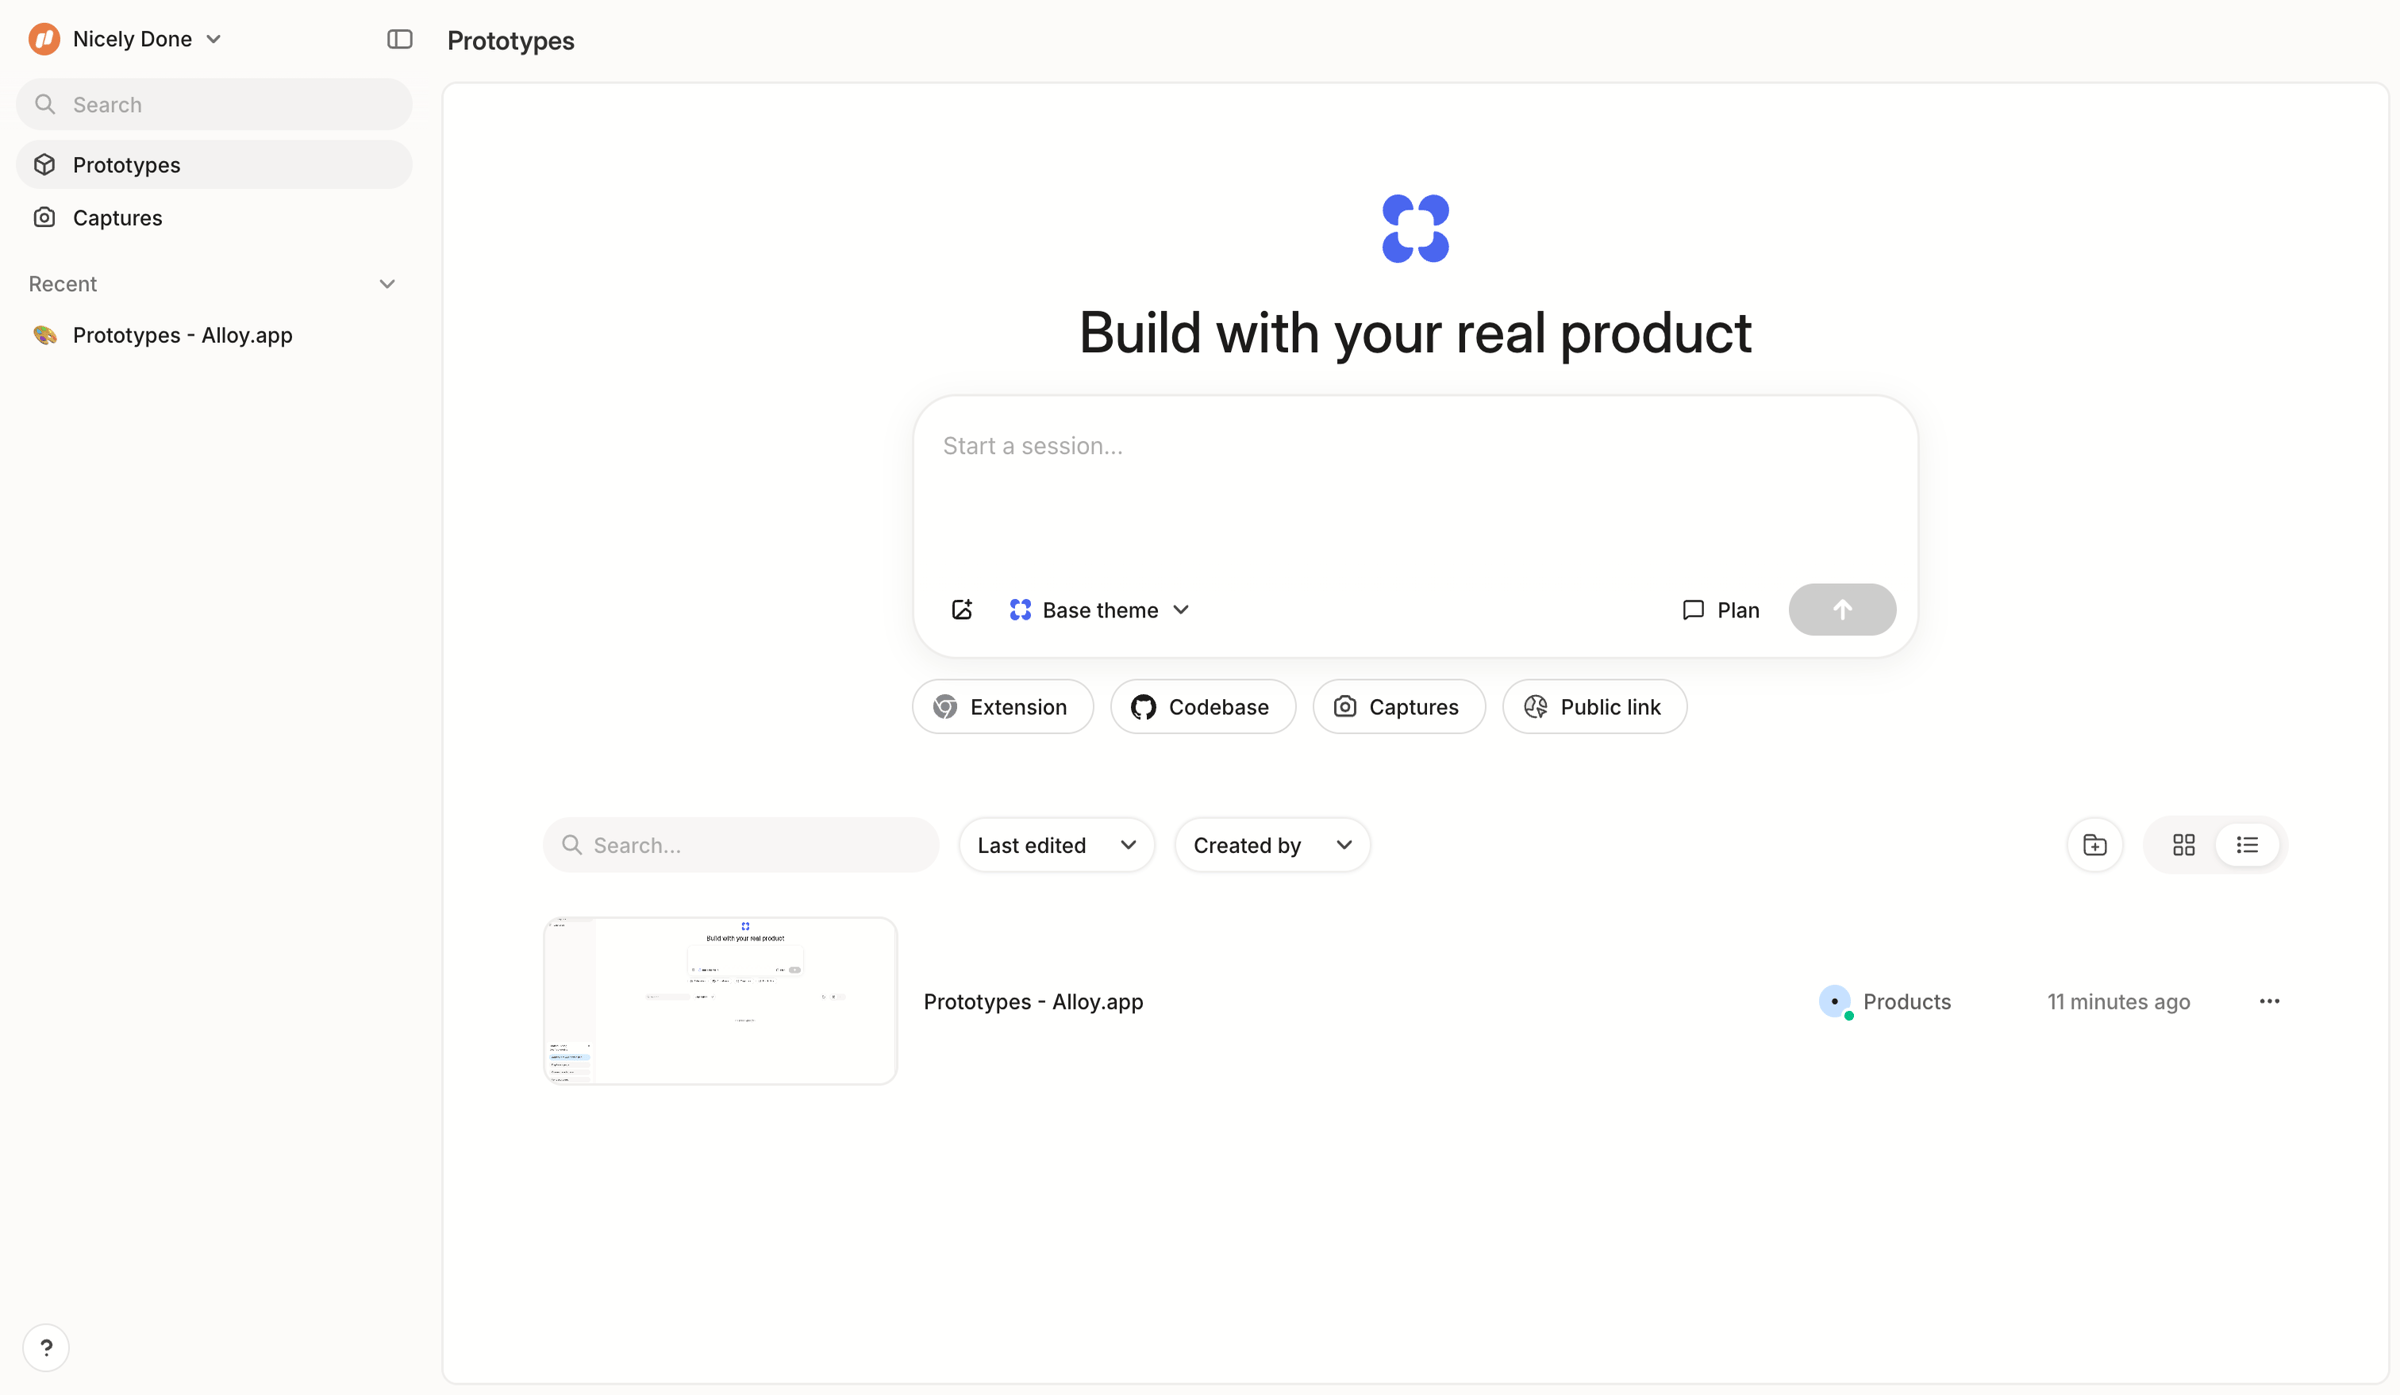Screen dimensions: 2400x1395
Task: Click the palette icon beside recent Alloy.app item
Action: 45,335
